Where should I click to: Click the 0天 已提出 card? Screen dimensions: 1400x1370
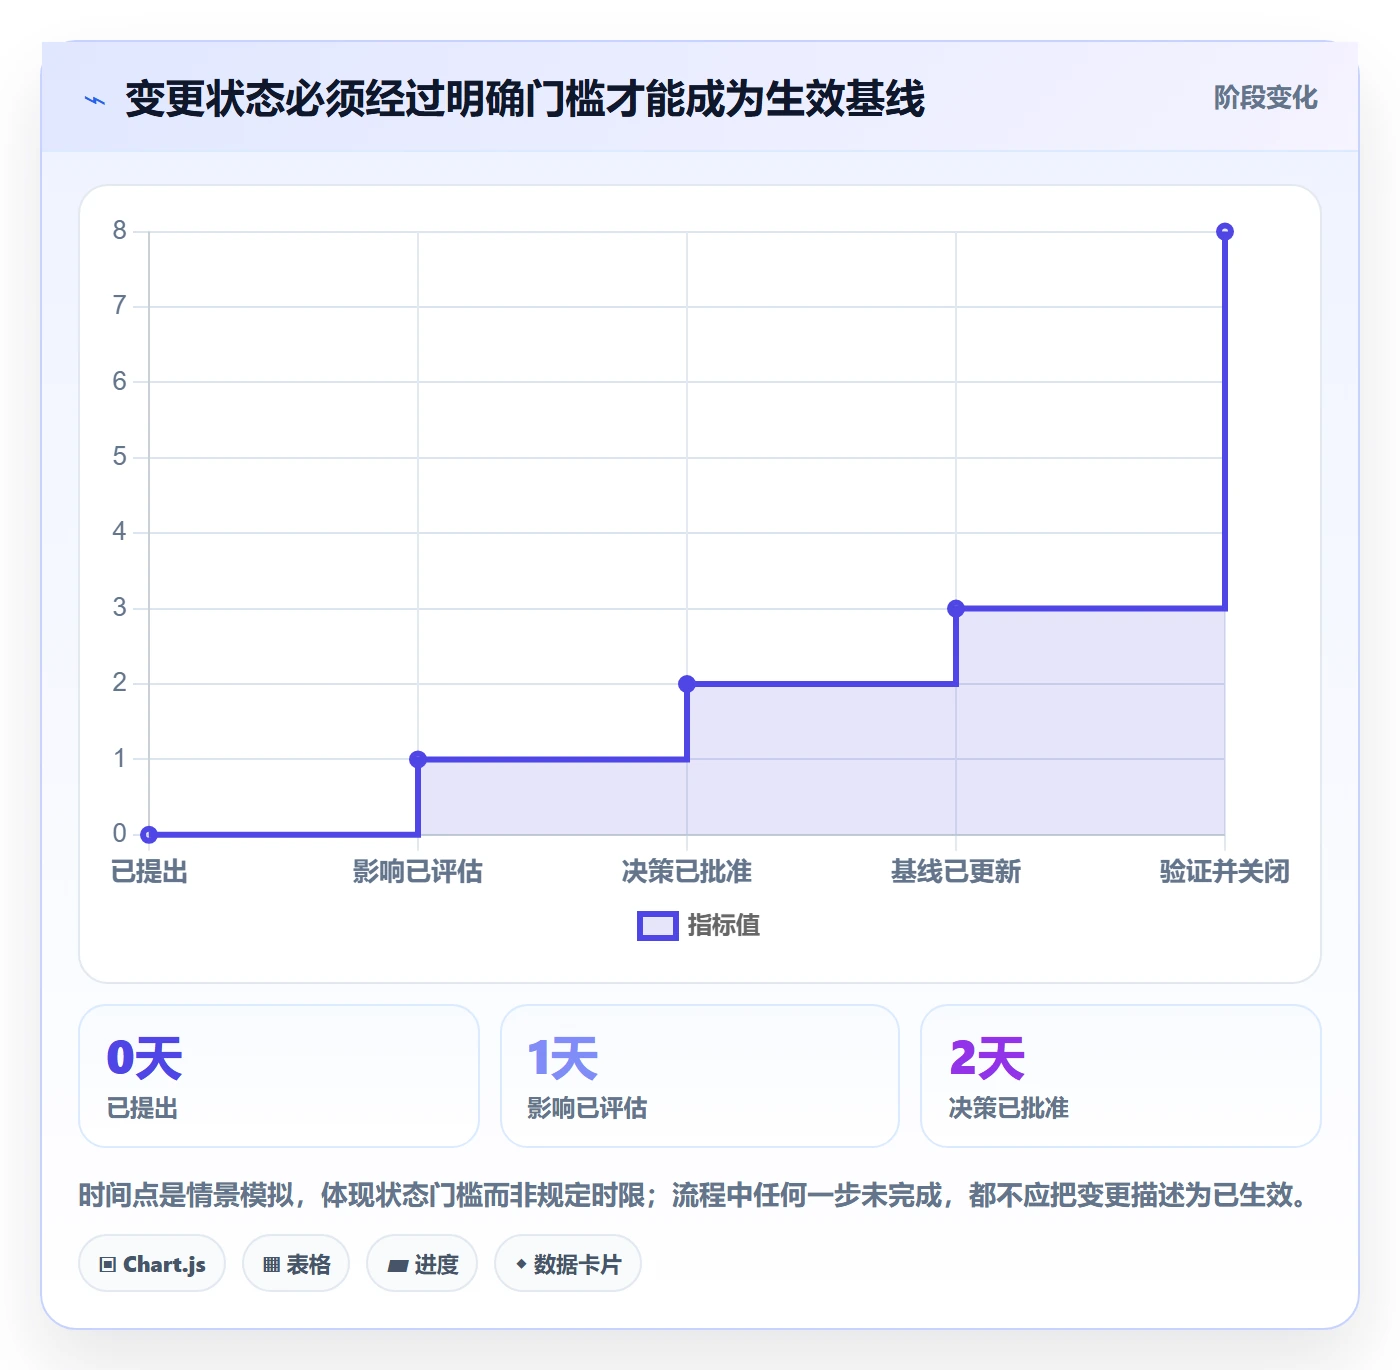tap(279, 1076)
